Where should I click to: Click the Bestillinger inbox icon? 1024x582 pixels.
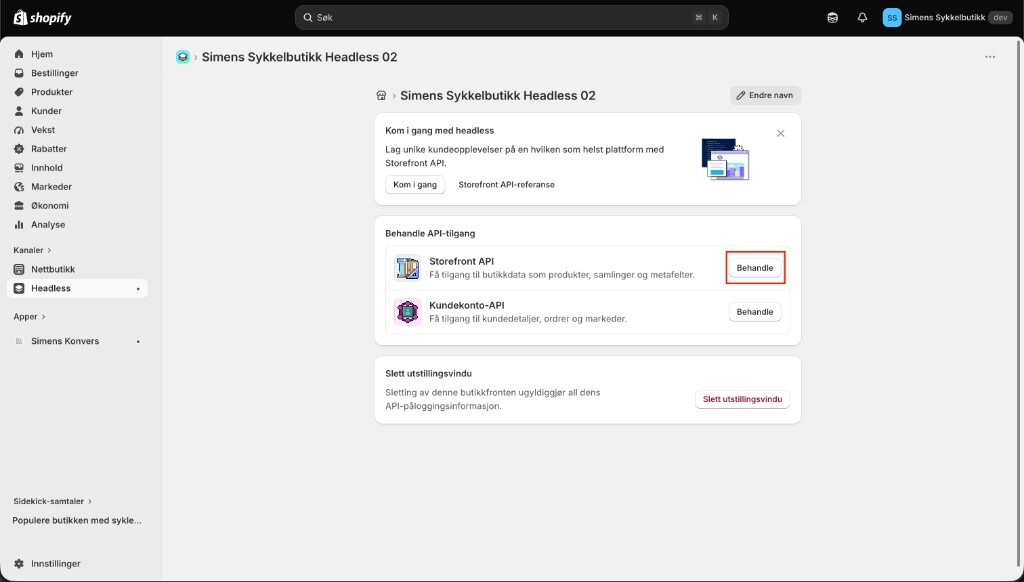[19, 73]
